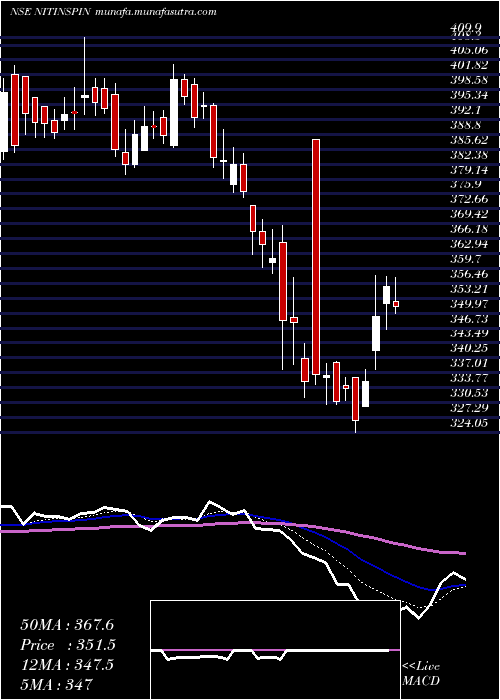Screen dimensions: 500x700
Task: Select the 375.9 price axis label
Action: (466, 184)
